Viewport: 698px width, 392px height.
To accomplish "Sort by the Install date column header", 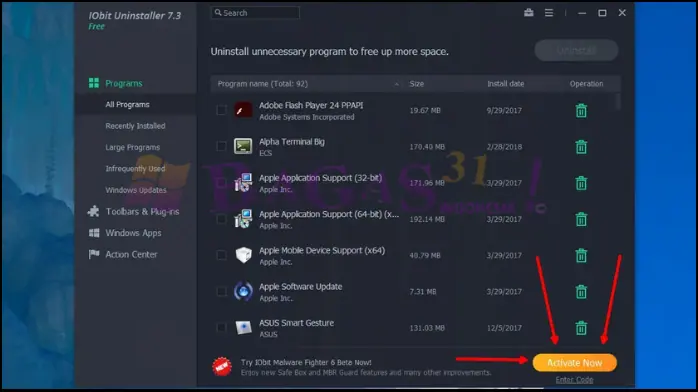I will coord(505,84).
